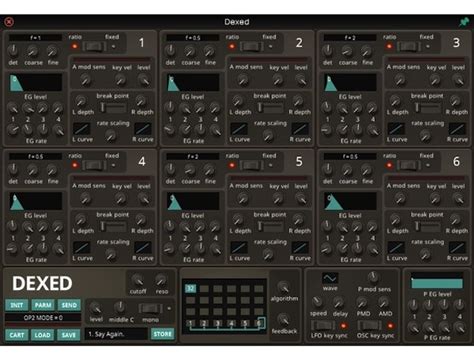Click the algorithm 32 diagram display
474x361 pixels.
[224, 306]
